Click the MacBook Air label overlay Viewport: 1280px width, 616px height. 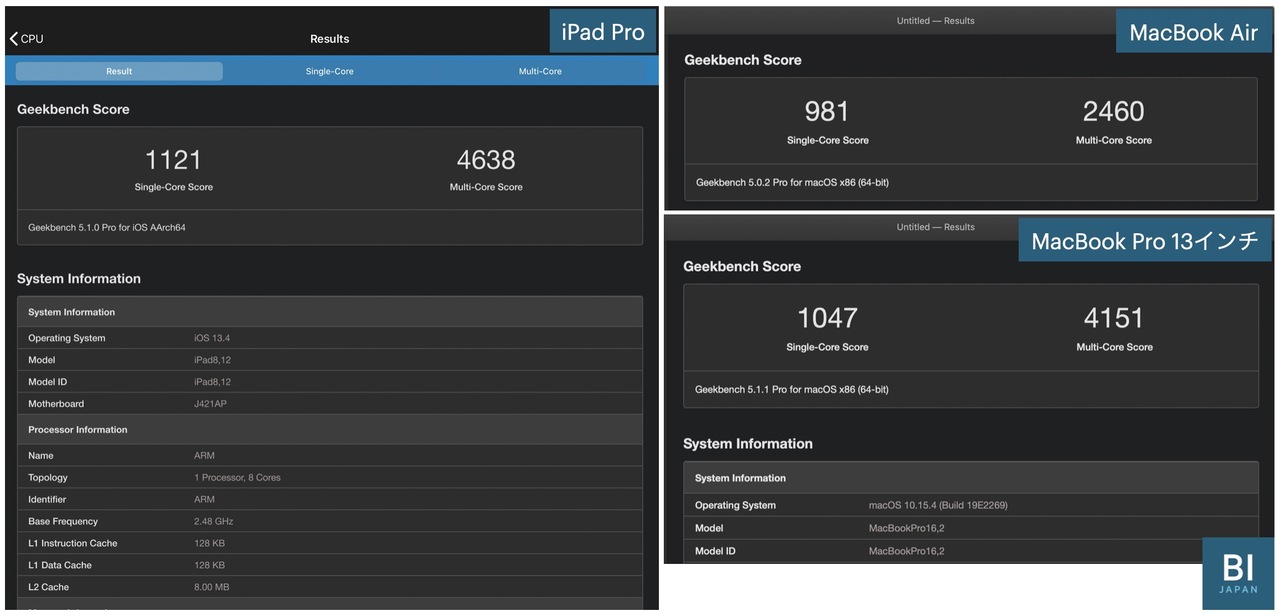click(1193, 31)
